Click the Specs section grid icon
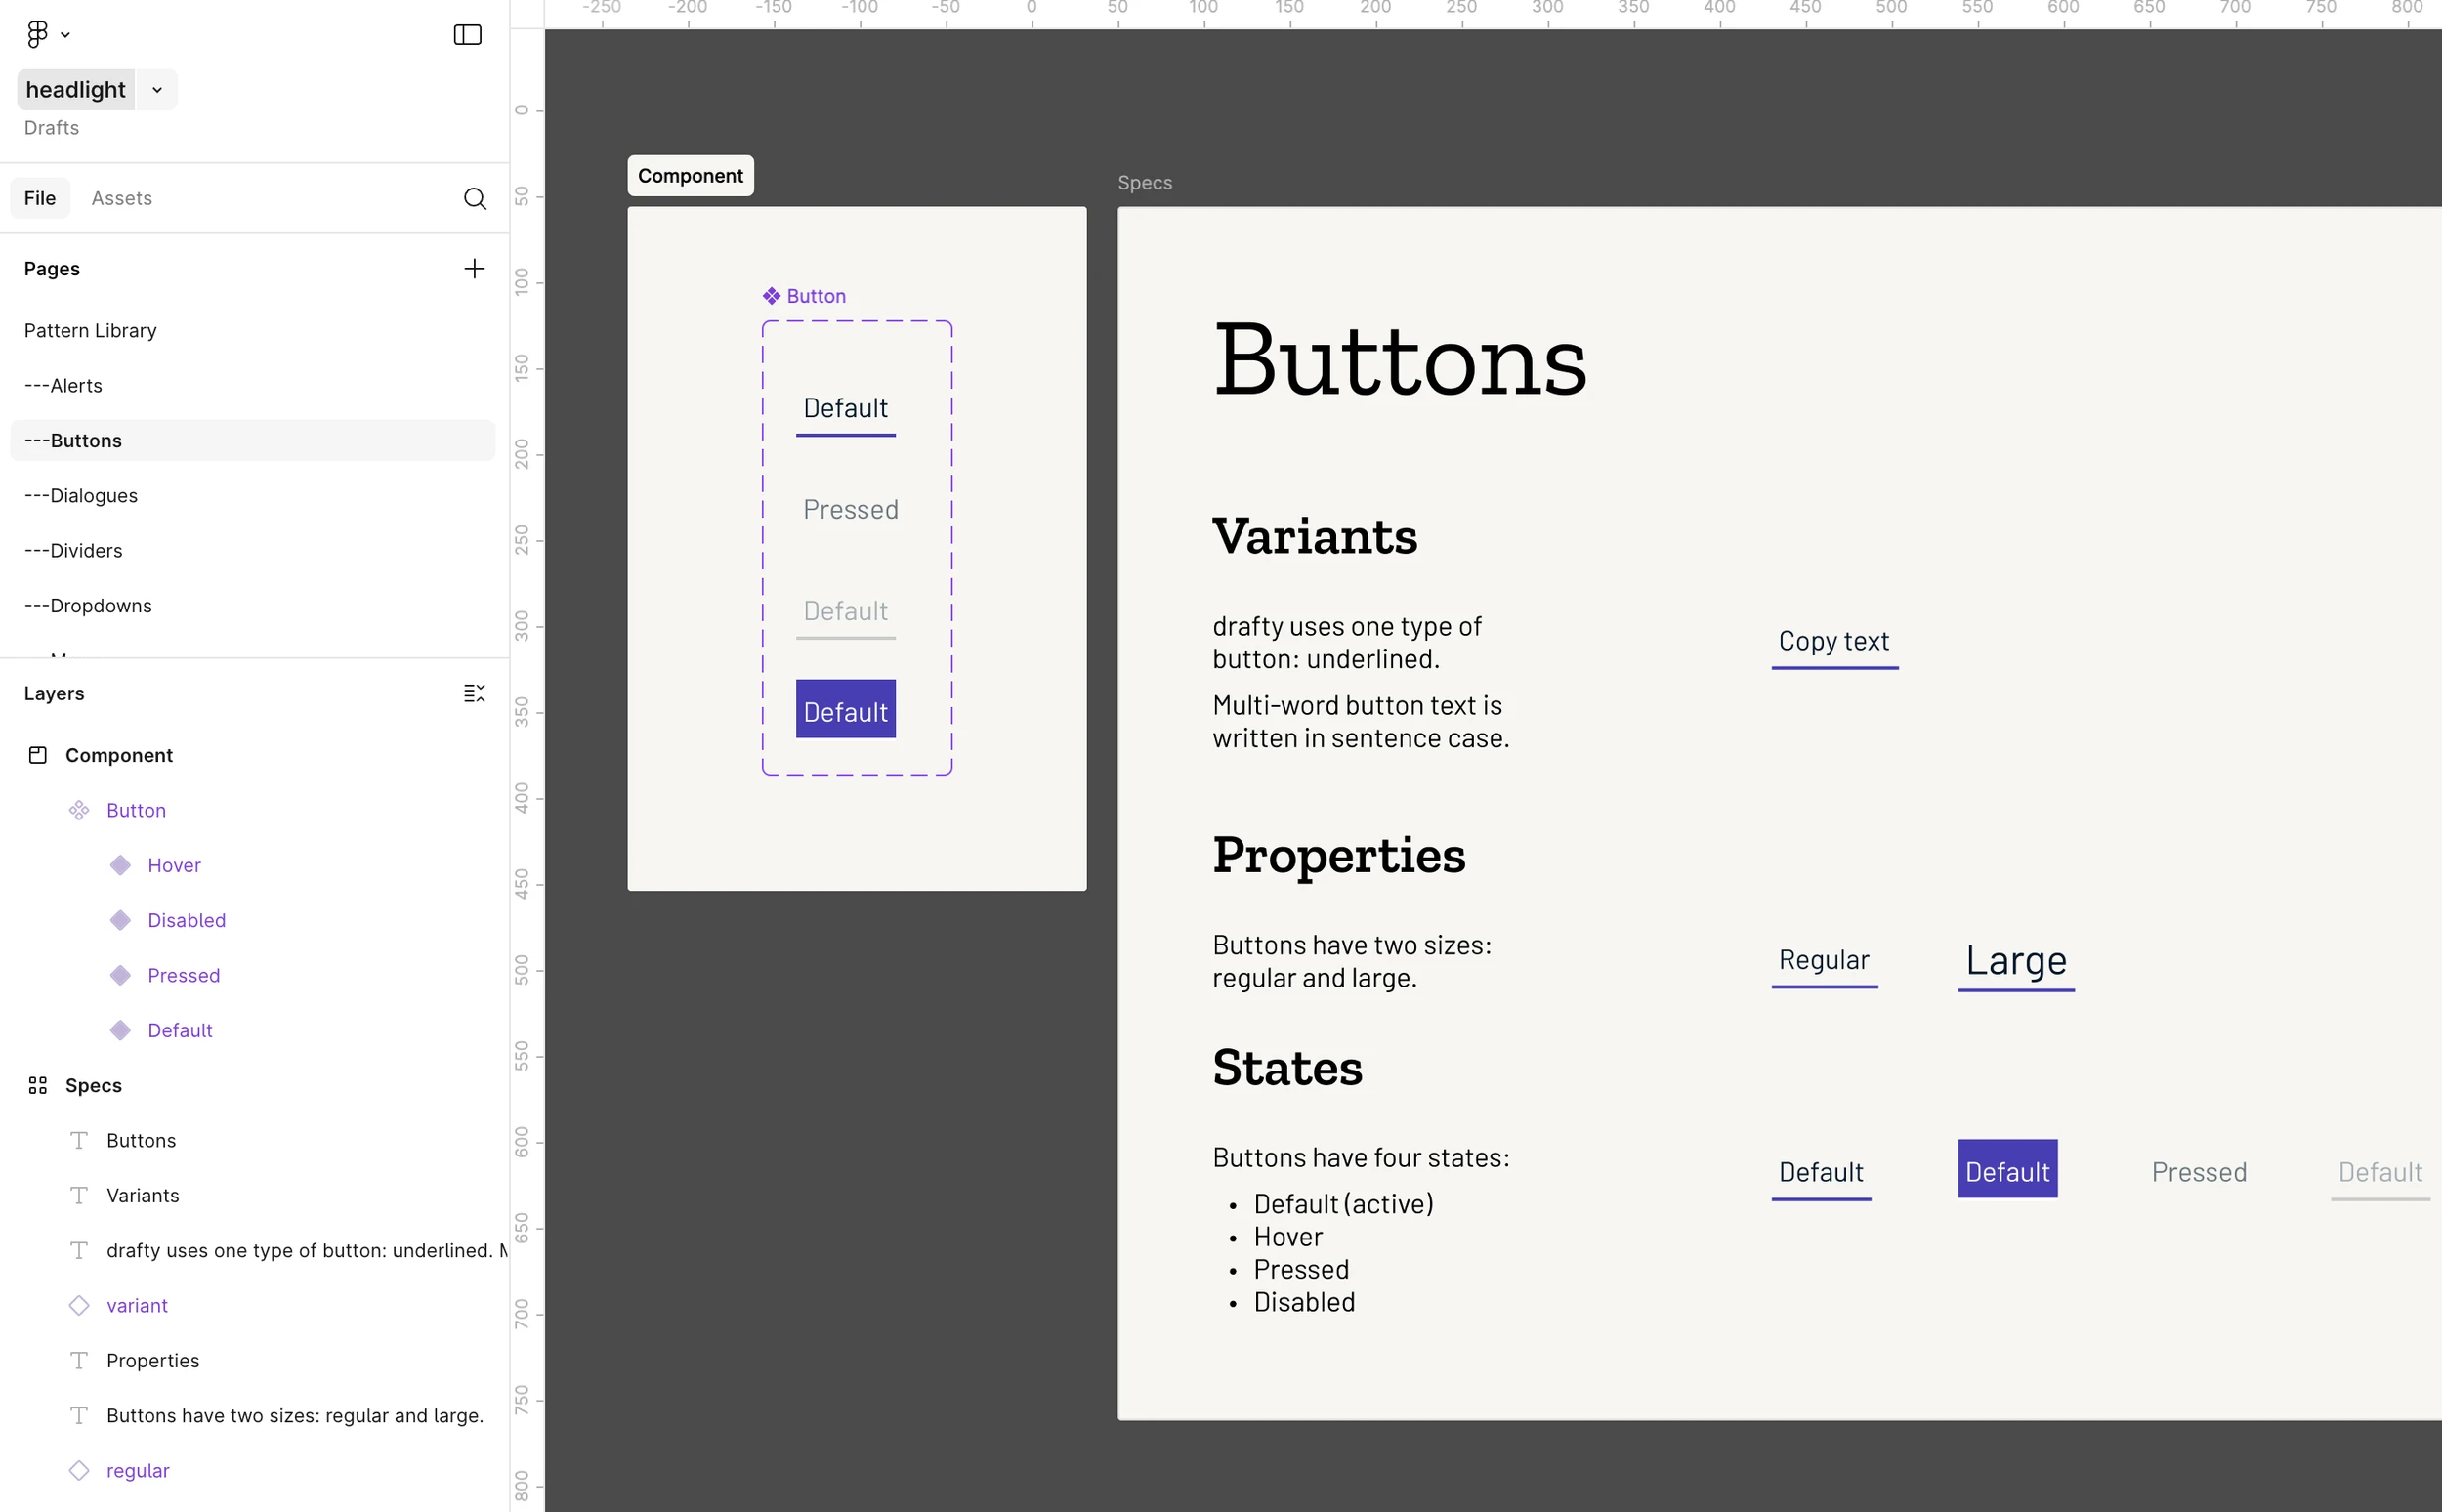The width and height of the screenshot is (2442, 1512). [x=38, y=1085]
